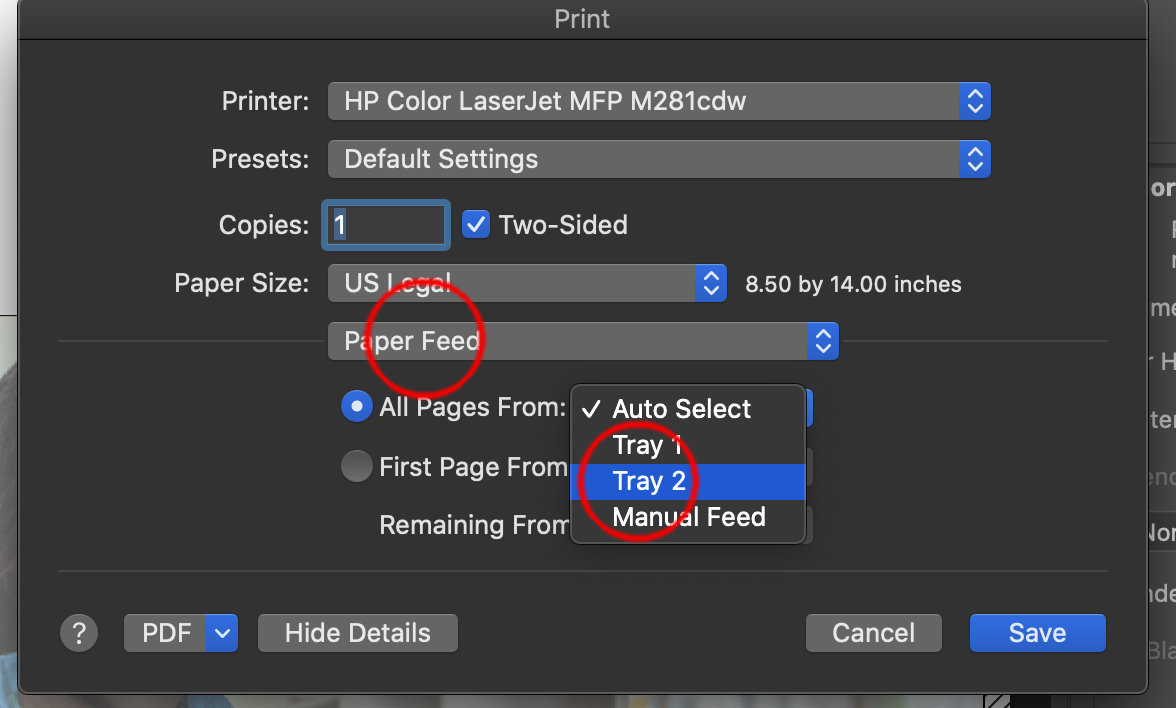
Task: Click the Save button
Action: [1037, 632]
